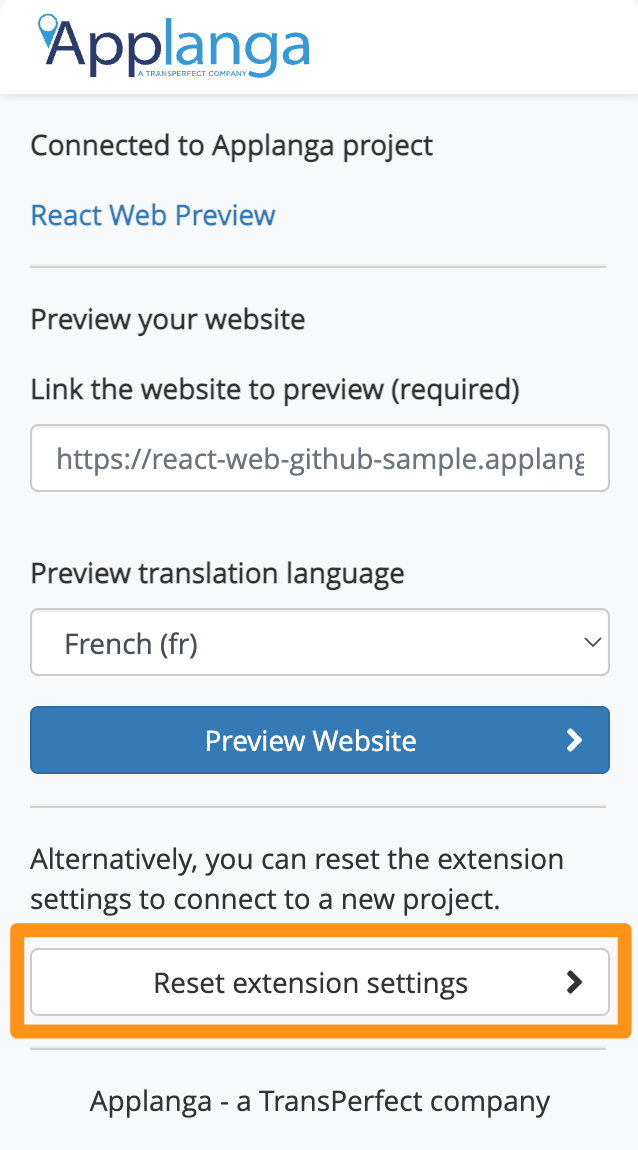
Task: Click the down arrow of the French (fr) select
Action: point(592,642)
